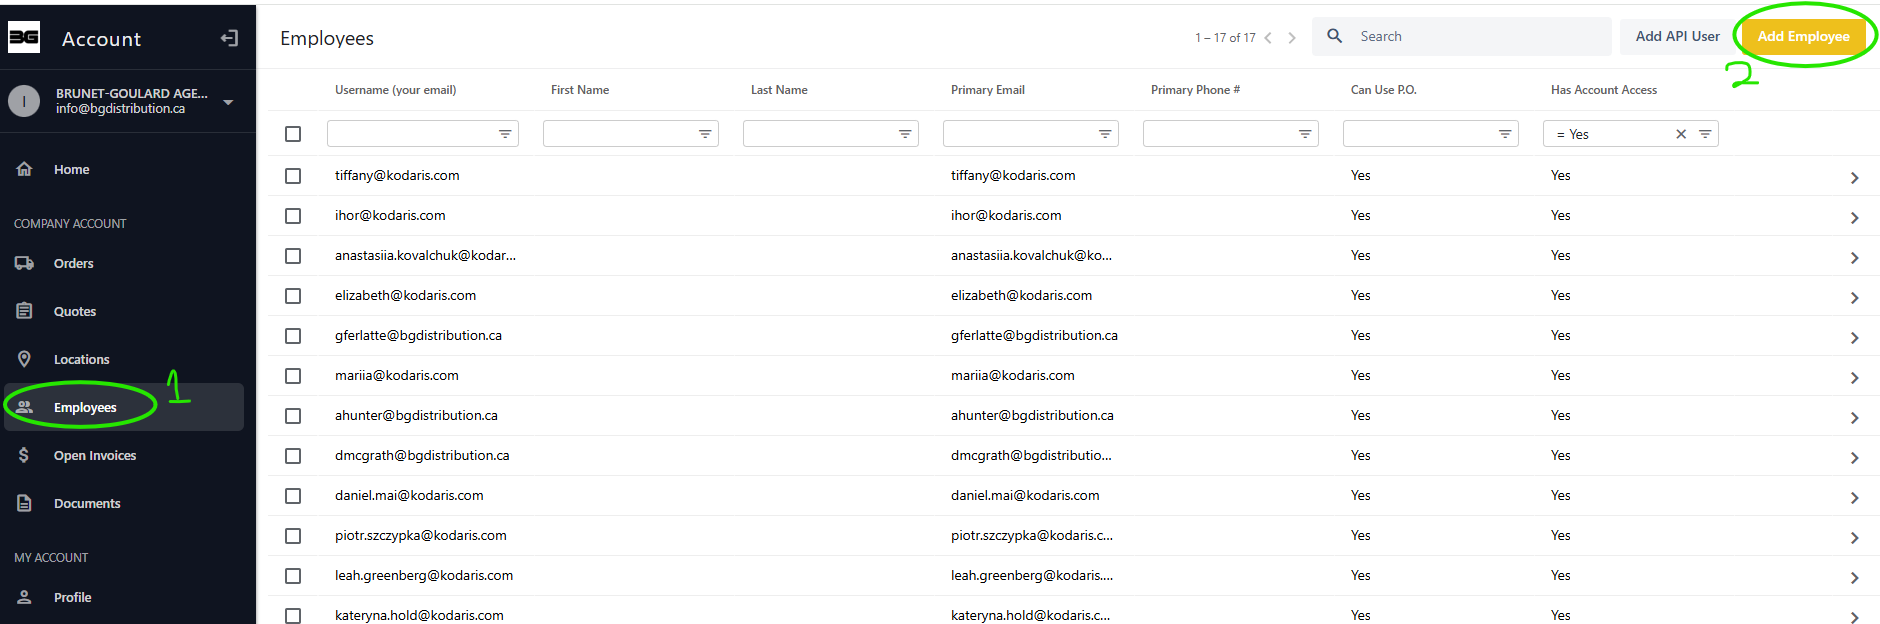Sort by Last Name column header
This screenshot has width=1880, height=624.
point(779,90)
